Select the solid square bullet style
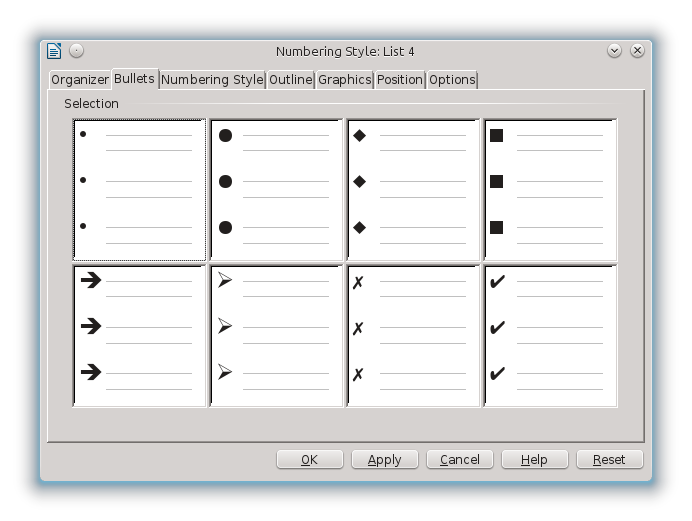This screenshot has width=692, height=521. (550, 190)
